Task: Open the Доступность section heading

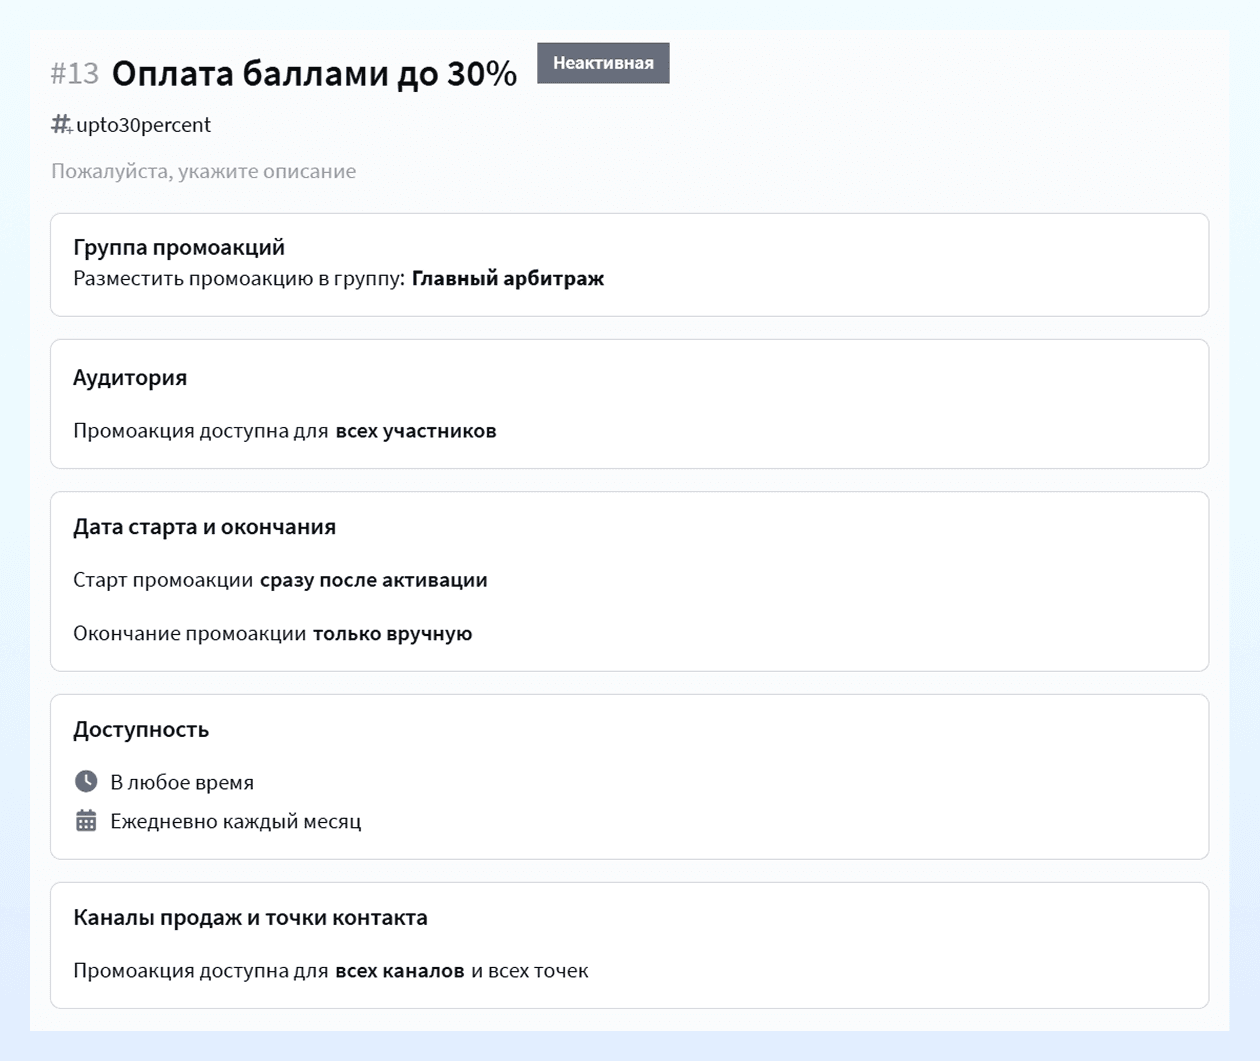Action: pos(141,729)
